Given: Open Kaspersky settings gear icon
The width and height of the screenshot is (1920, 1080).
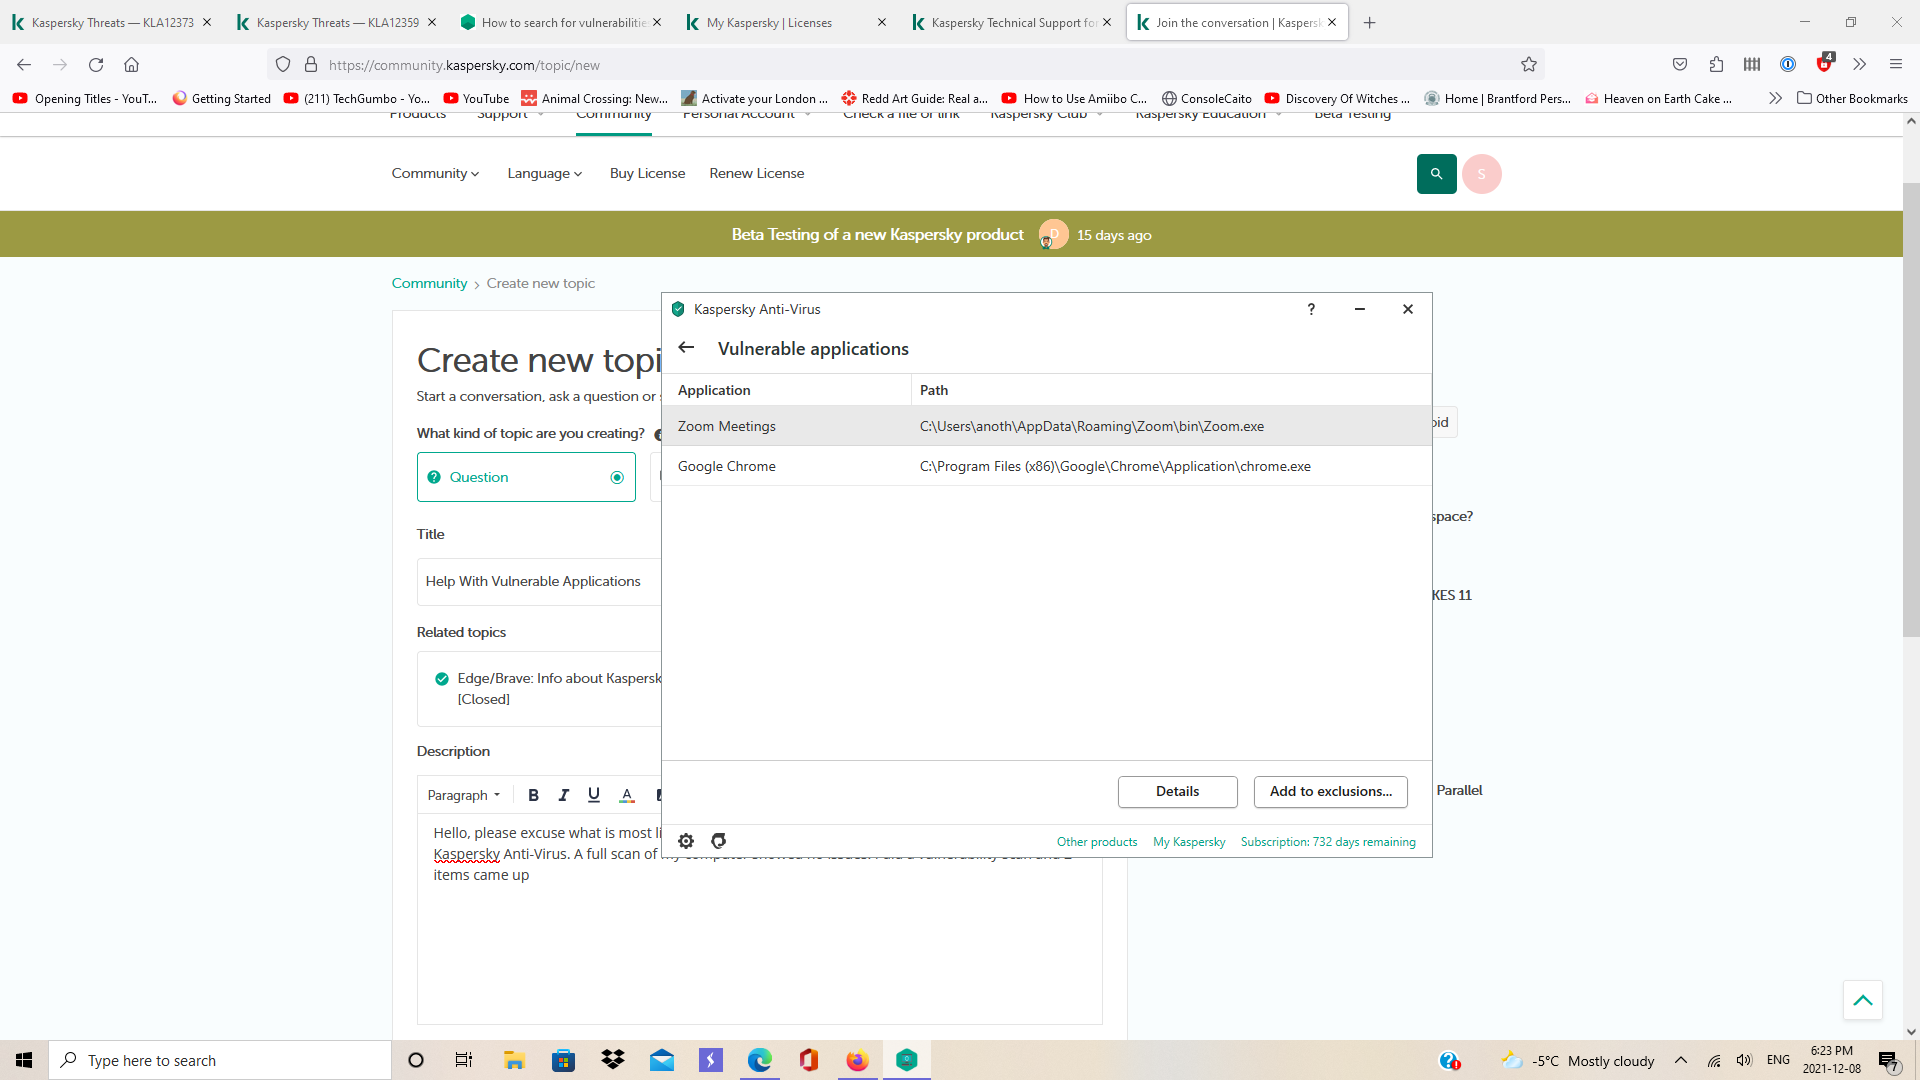Looking at the screenshot, I should (686, 841).
